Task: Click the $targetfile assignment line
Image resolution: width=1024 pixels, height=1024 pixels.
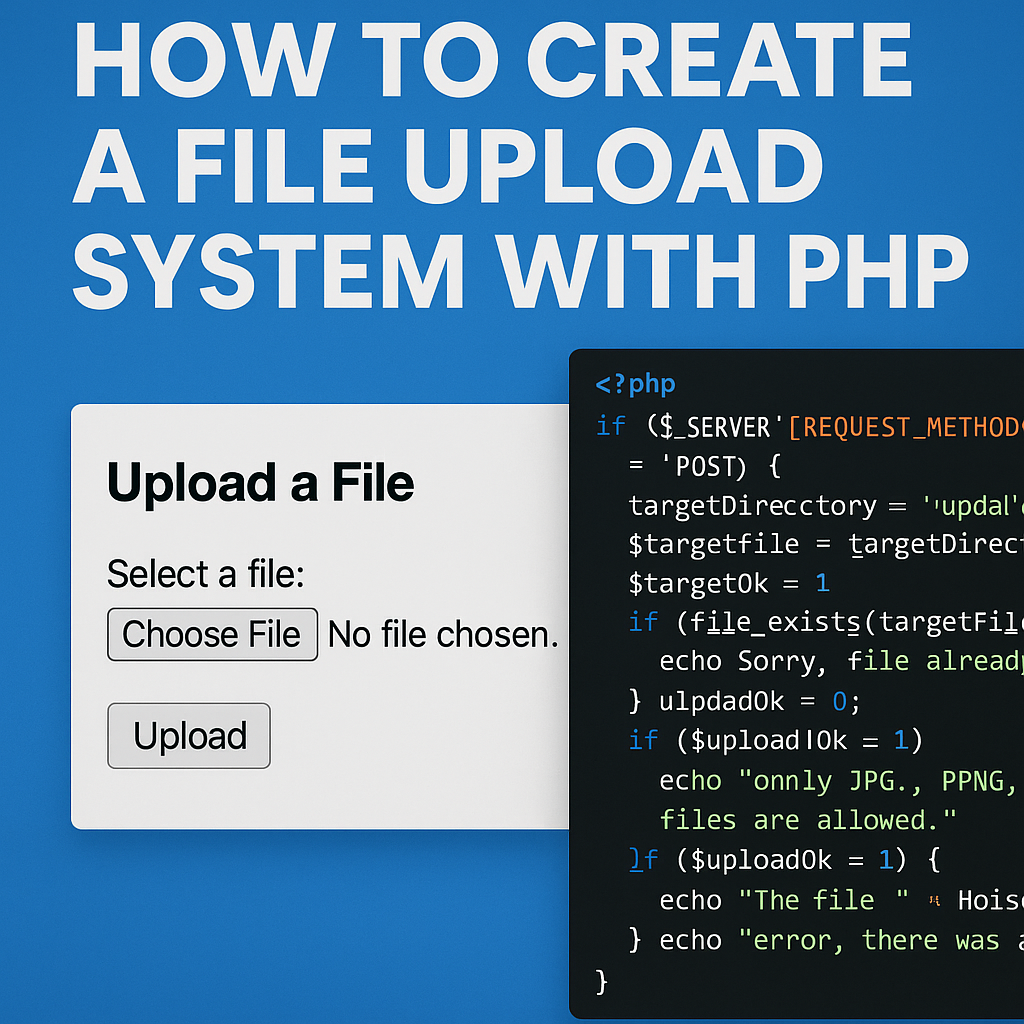Action: coord(790,543)
